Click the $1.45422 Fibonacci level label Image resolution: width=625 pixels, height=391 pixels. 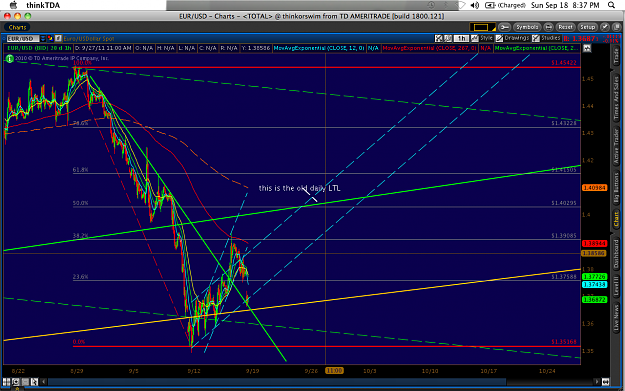point(564,63)
